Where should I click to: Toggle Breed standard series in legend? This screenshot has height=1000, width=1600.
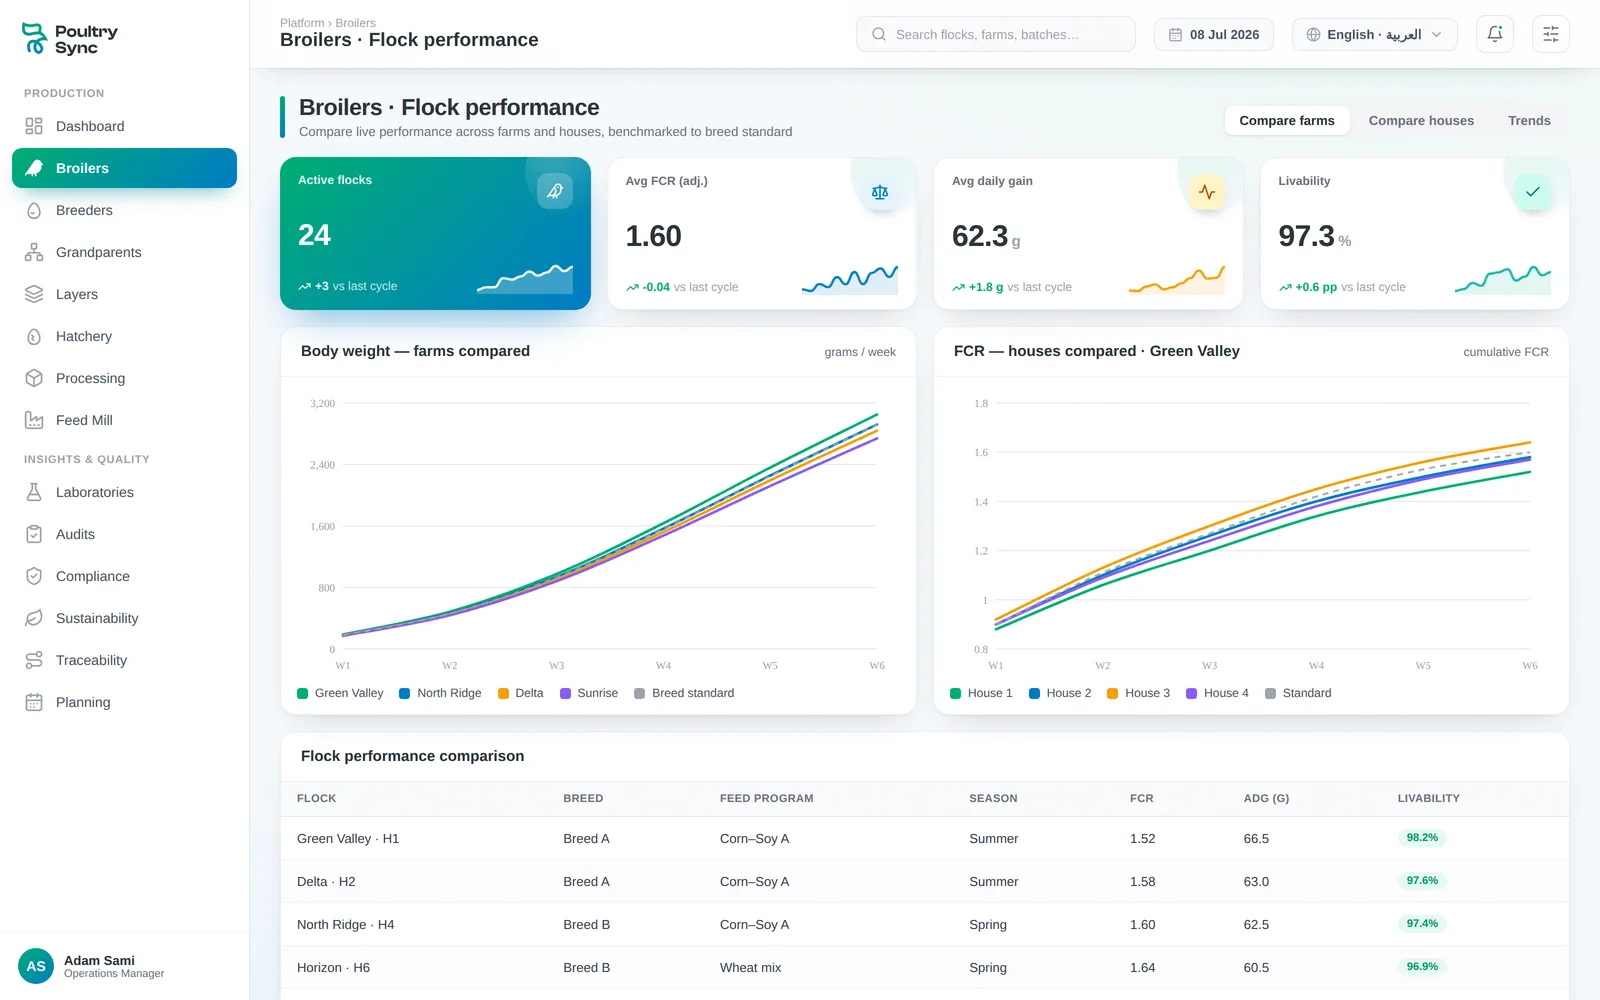click(x=684, y=693)
